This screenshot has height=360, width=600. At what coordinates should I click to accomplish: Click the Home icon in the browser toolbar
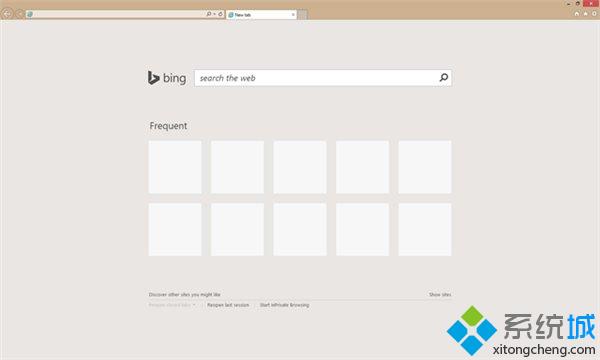tap(577, 14)
